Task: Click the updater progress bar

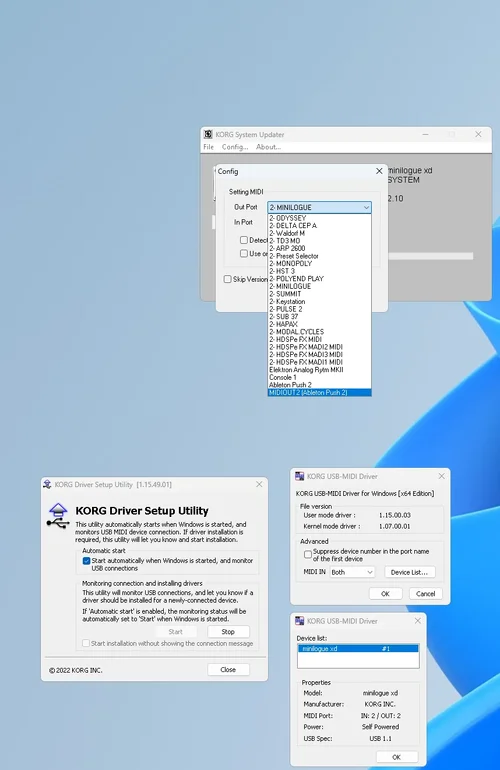Action: pyautogui.click(x=430, y=256)
